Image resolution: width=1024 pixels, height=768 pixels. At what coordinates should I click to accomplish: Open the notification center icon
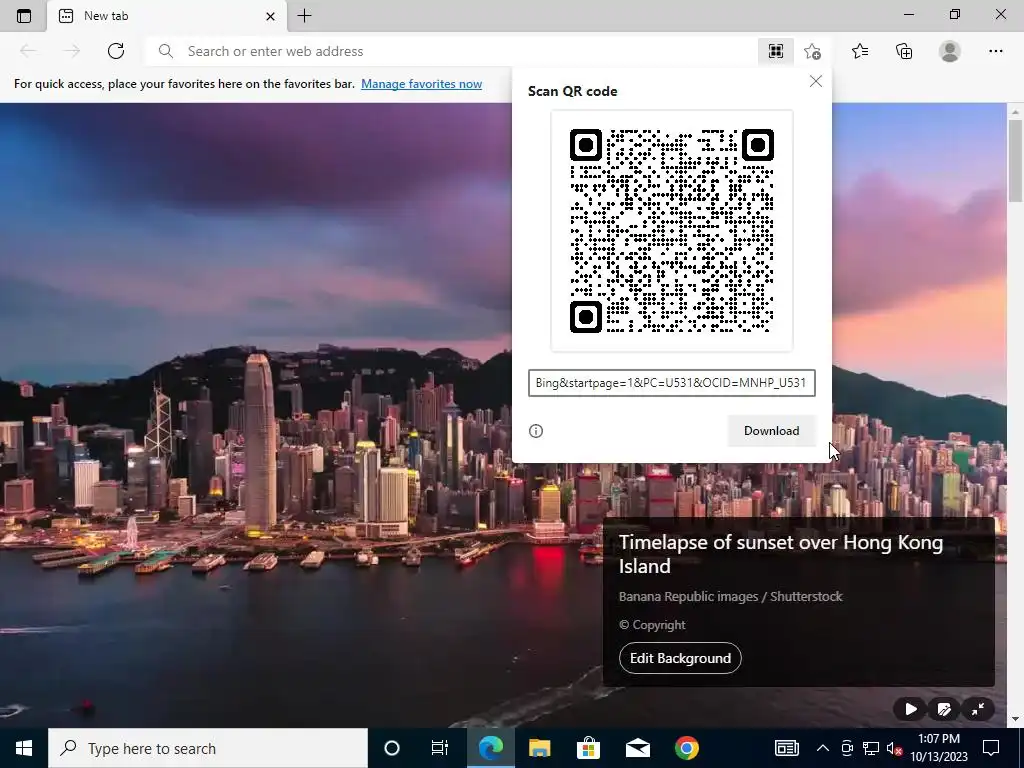point(991,748)
